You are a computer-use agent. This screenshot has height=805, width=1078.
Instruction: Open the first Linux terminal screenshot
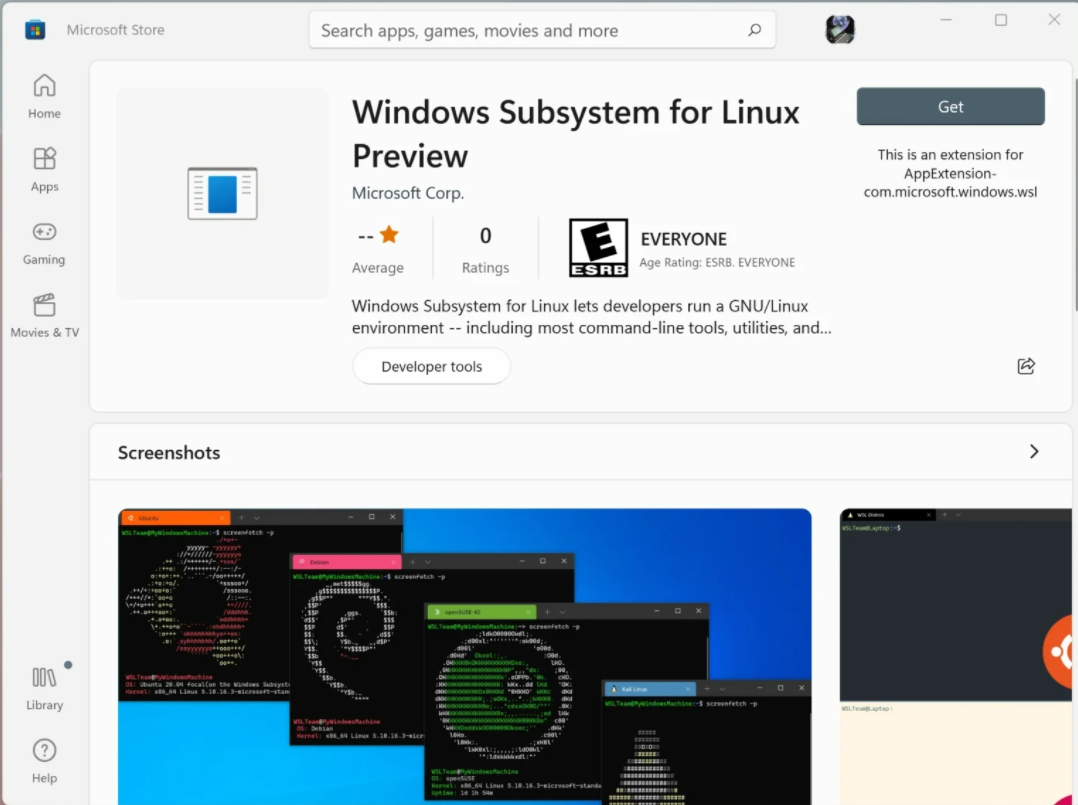click(x=463, y=655)
